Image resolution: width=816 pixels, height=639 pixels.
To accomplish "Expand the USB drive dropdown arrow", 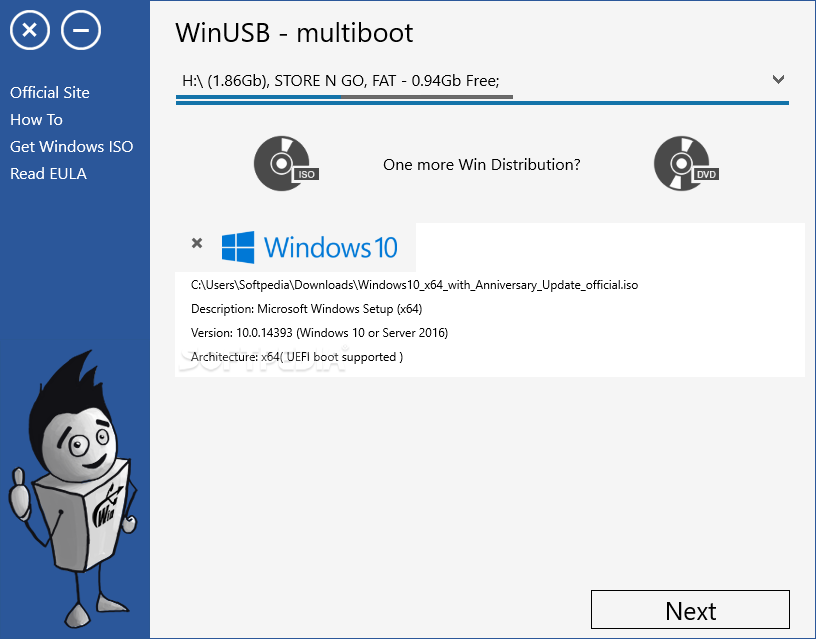I will click(x=778, y=80).
